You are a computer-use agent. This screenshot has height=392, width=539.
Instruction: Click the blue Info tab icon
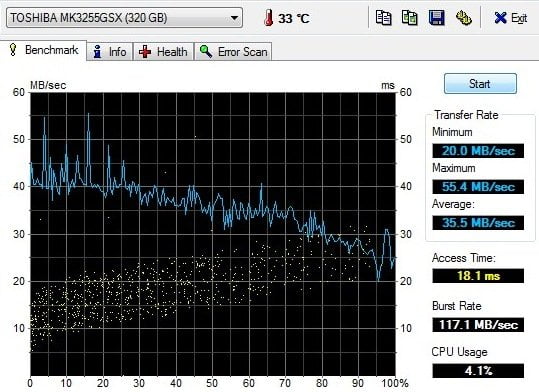tap(98, 52)
